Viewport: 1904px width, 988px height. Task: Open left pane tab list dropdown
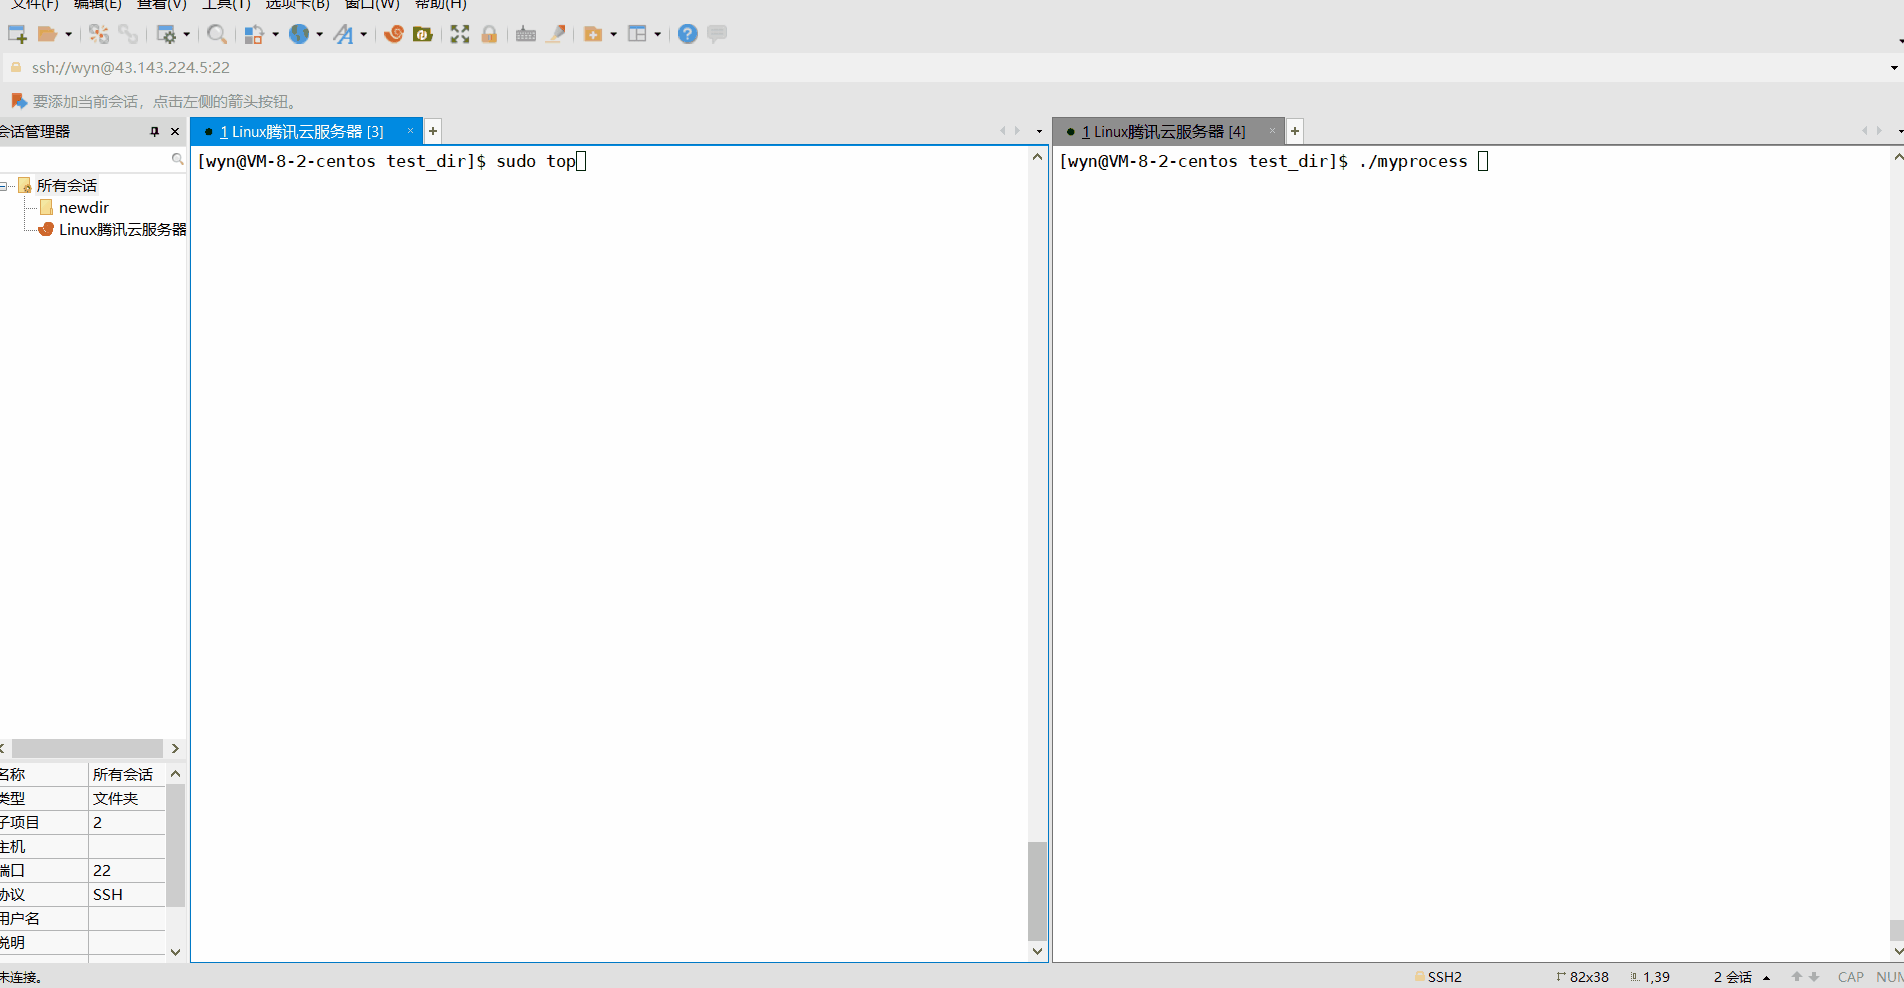click(x=1039, y=131)
